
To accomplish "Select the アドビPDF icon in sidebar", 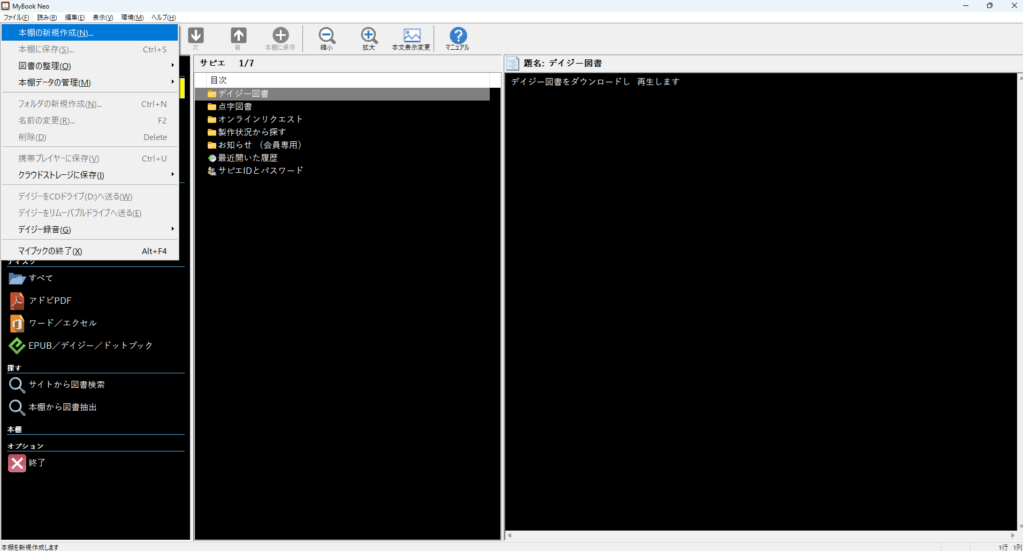I will point(17,300).
